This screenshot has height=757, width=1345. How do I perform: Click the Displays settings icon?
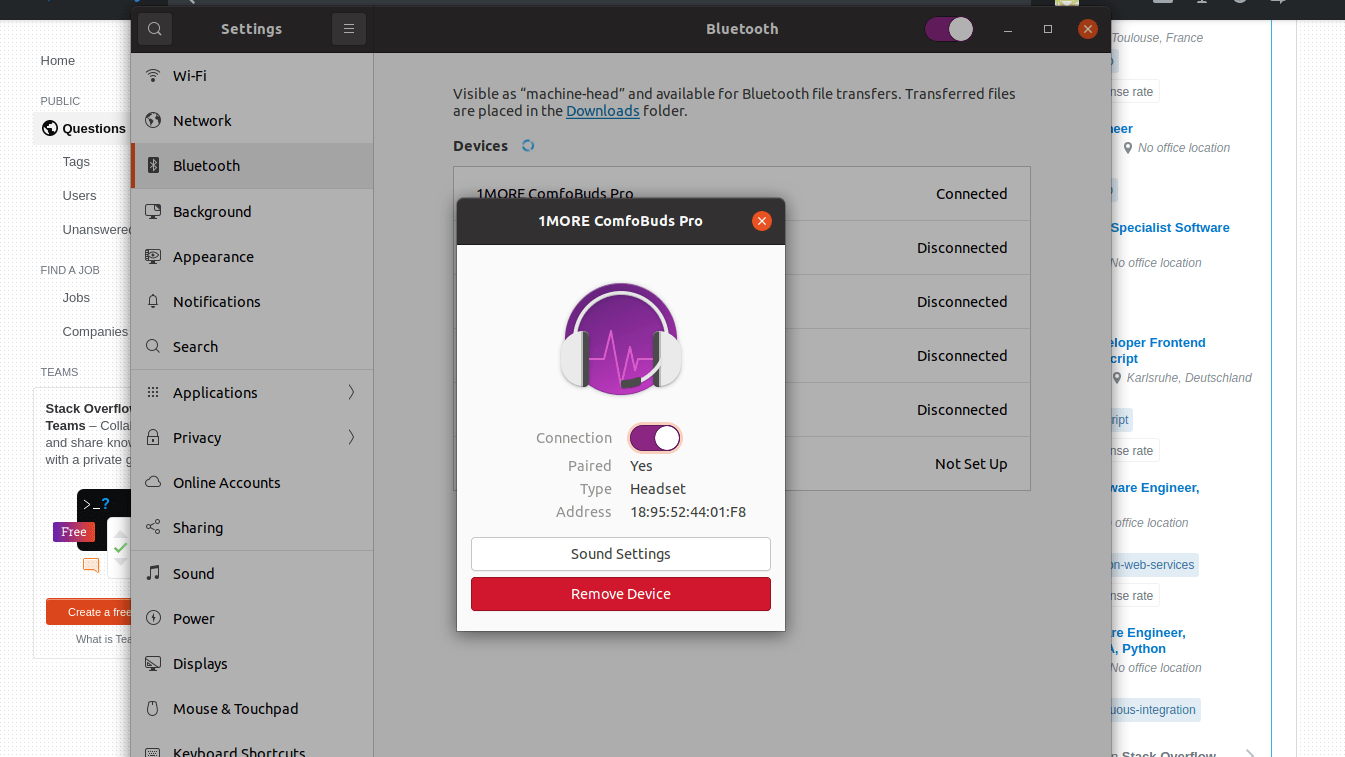pos(153,663)
